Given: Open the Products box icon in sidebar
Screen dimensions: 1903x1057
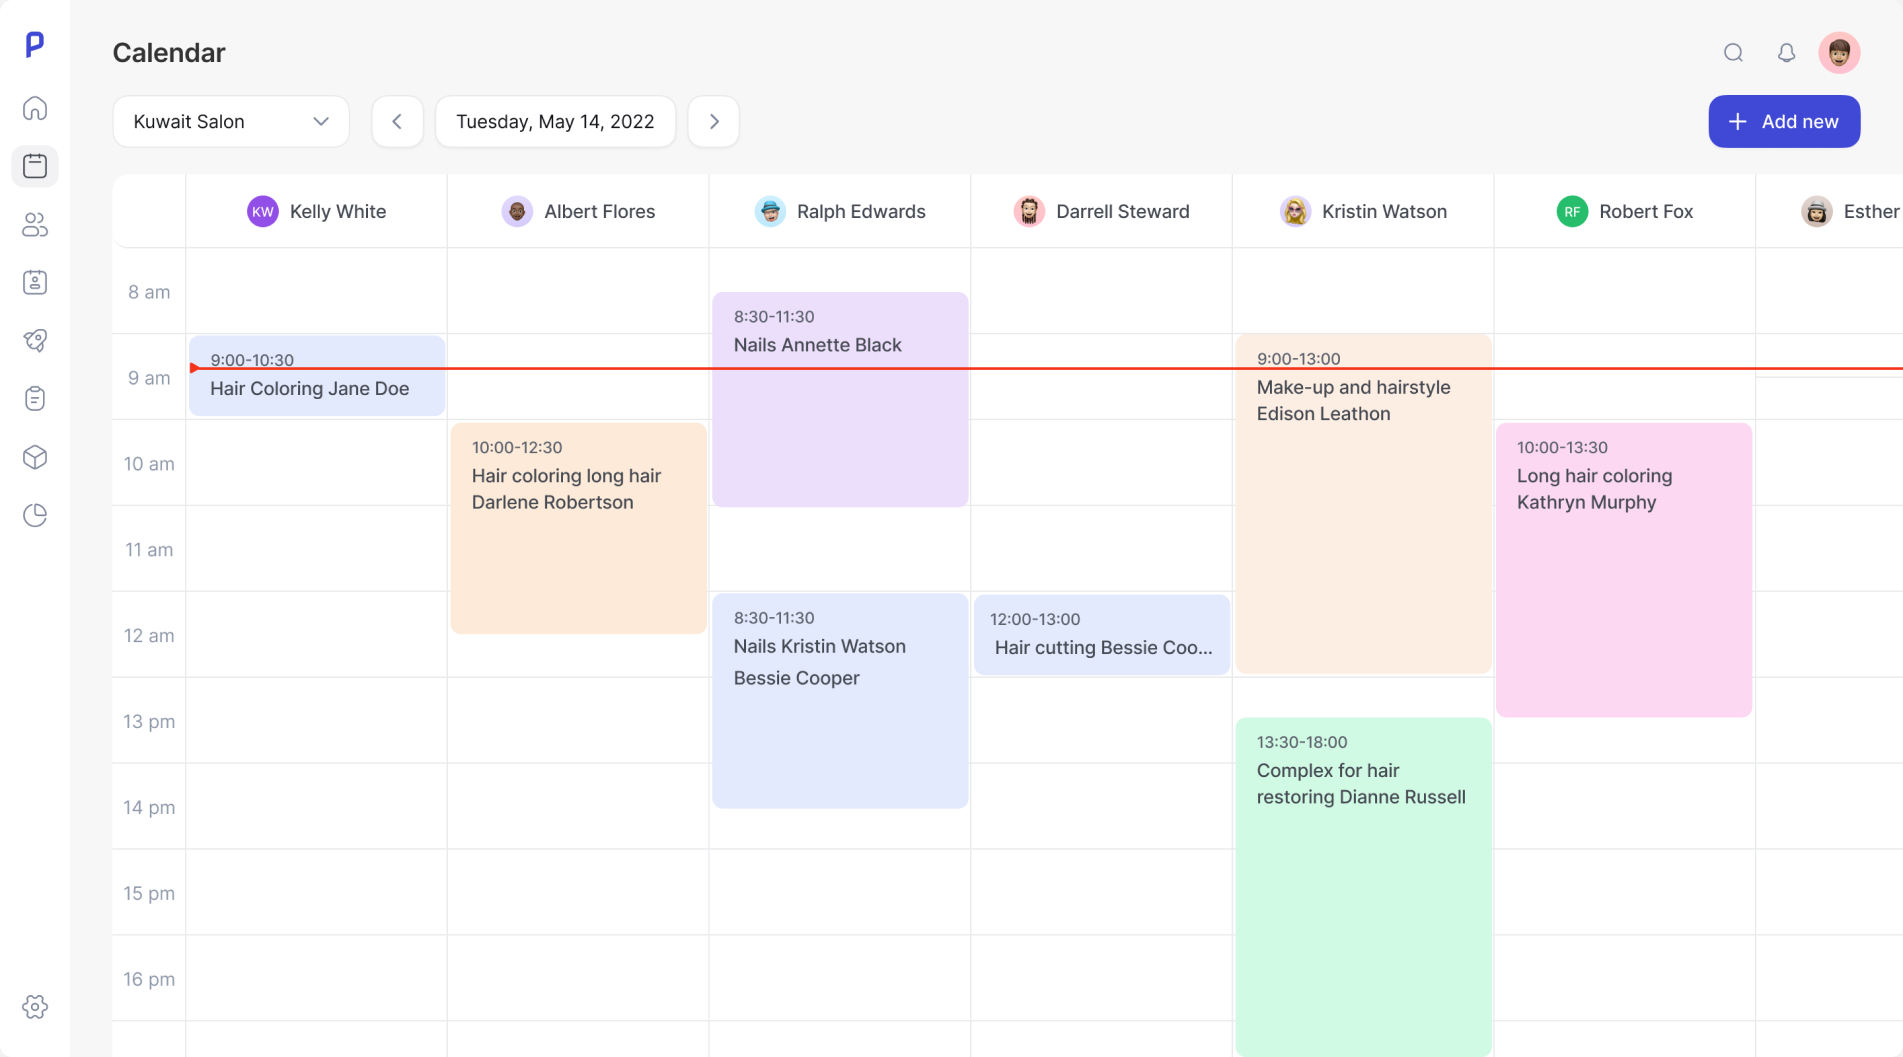Looking at the screenshot, I should [35, 457].
